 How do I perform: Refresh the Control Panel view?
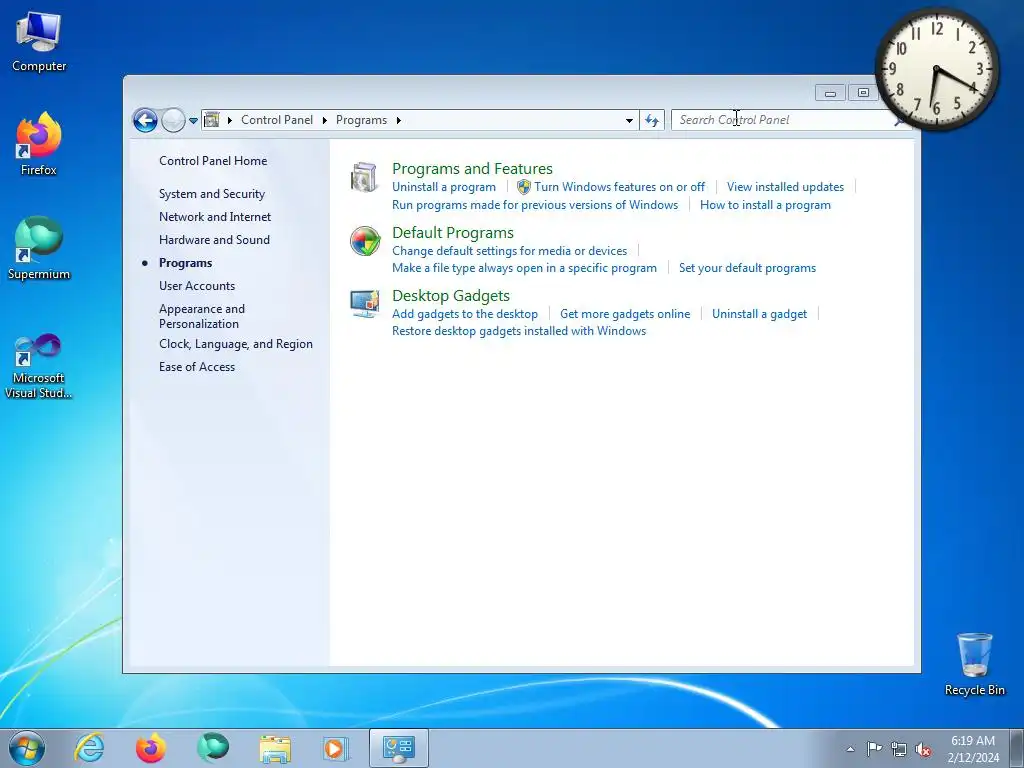click(652, 120)
